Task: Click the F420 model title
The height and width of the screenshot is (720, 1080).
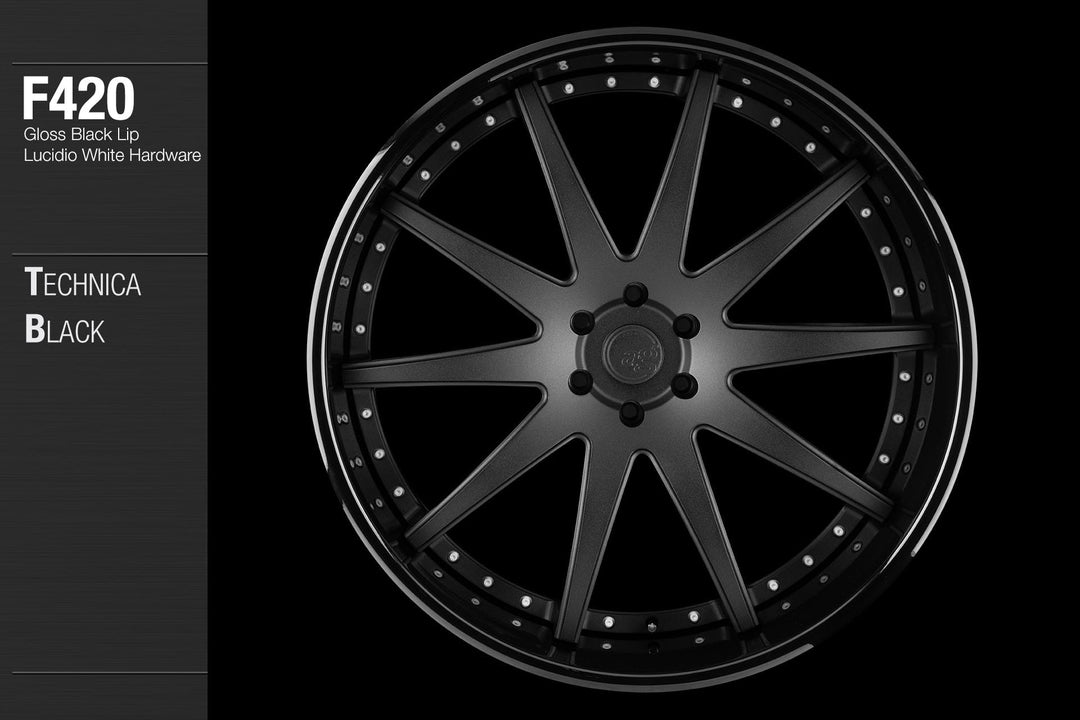Action: [x=79, y=99]
